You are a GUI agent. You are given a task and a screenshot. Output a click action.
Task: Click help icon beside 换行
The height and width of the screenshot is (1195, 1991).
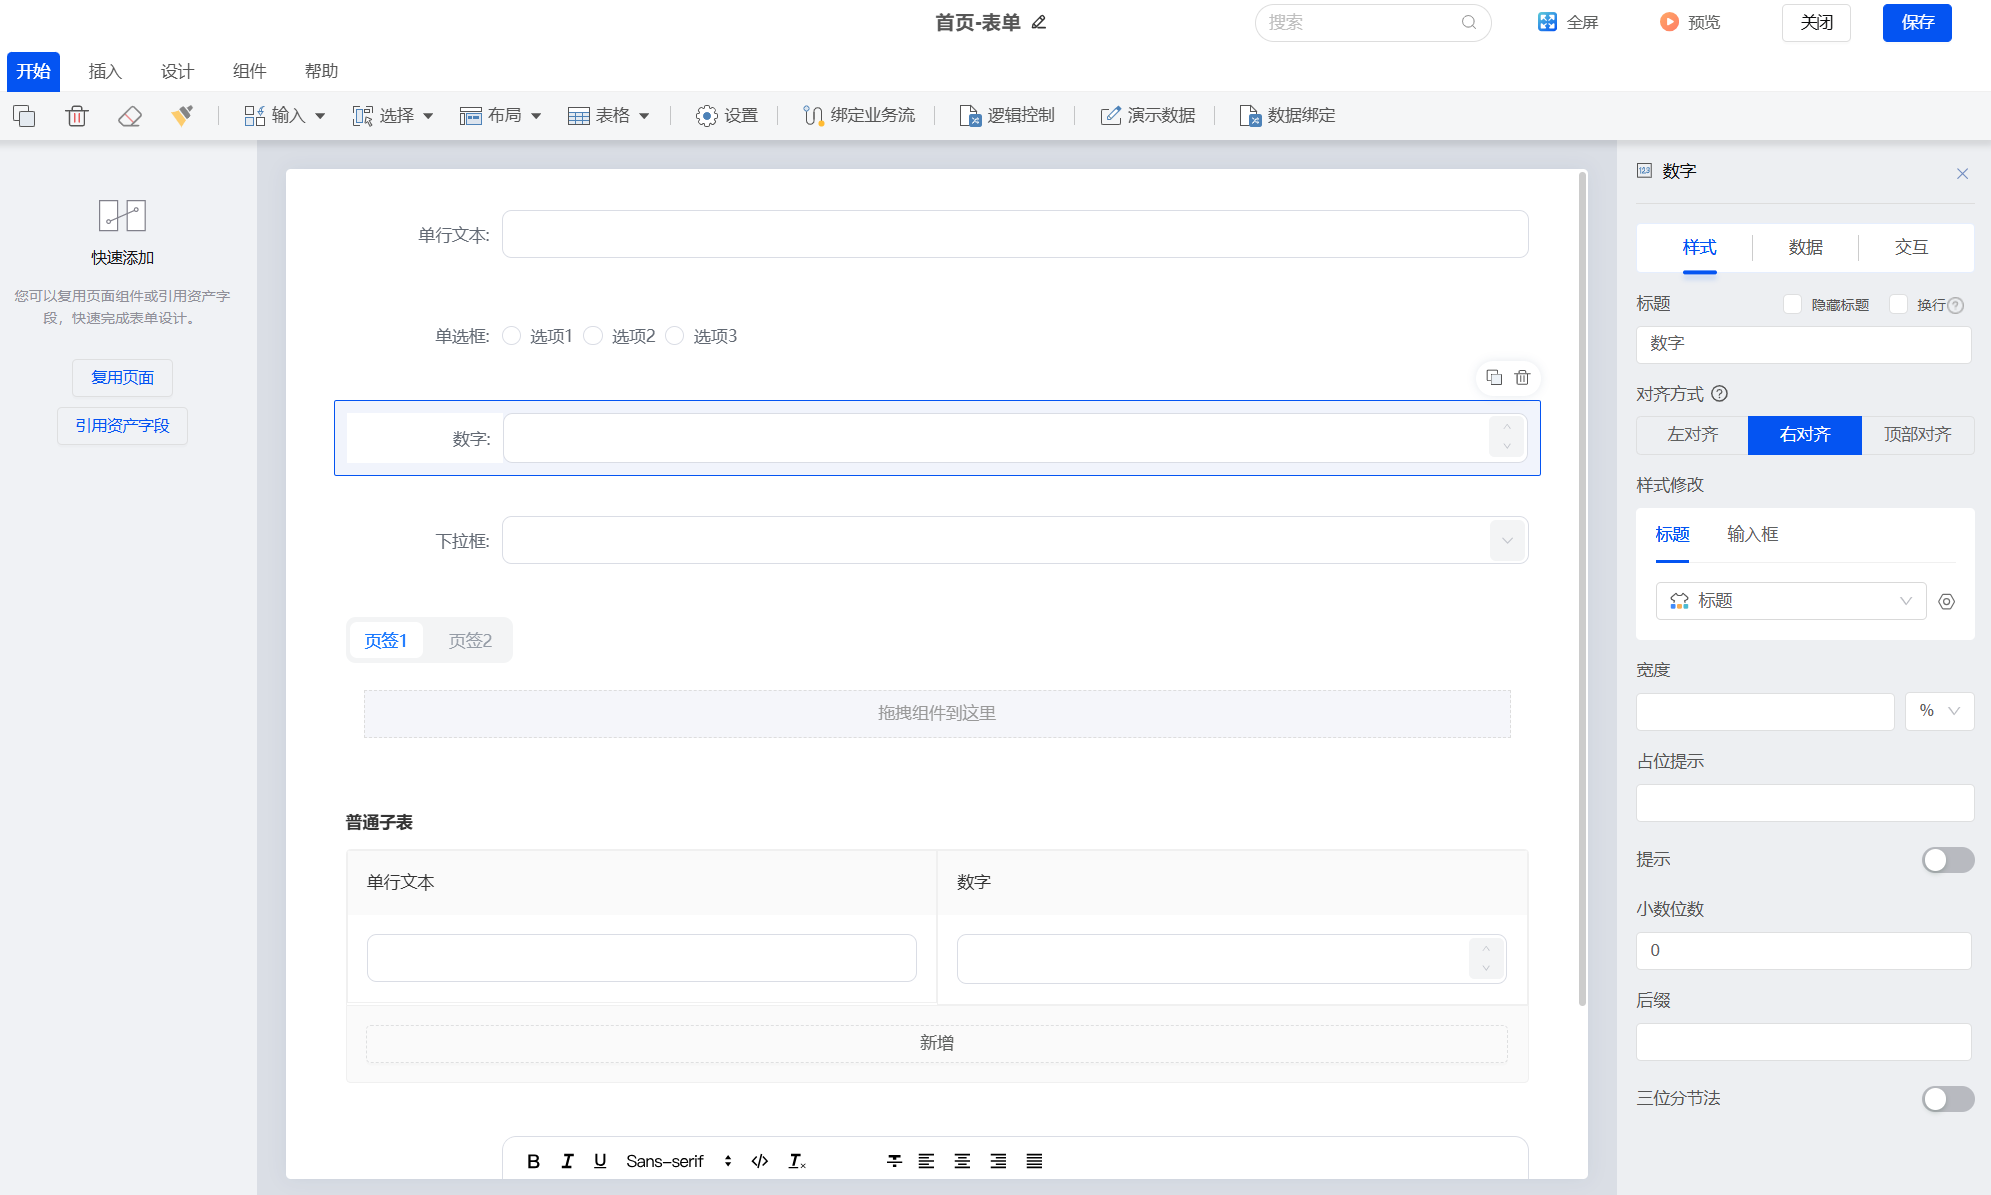point(1956,305)
